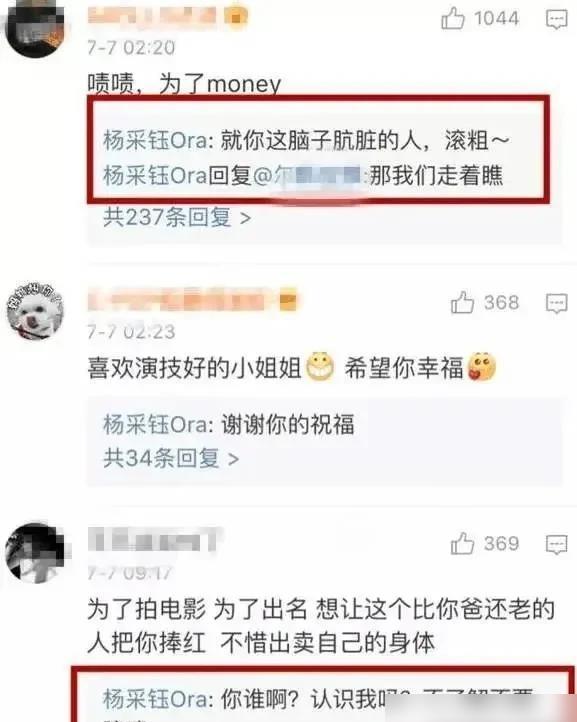Open blurred username of the second commenter
The width and height of the screenshot is (577, 722).
(x=192, y=300)
